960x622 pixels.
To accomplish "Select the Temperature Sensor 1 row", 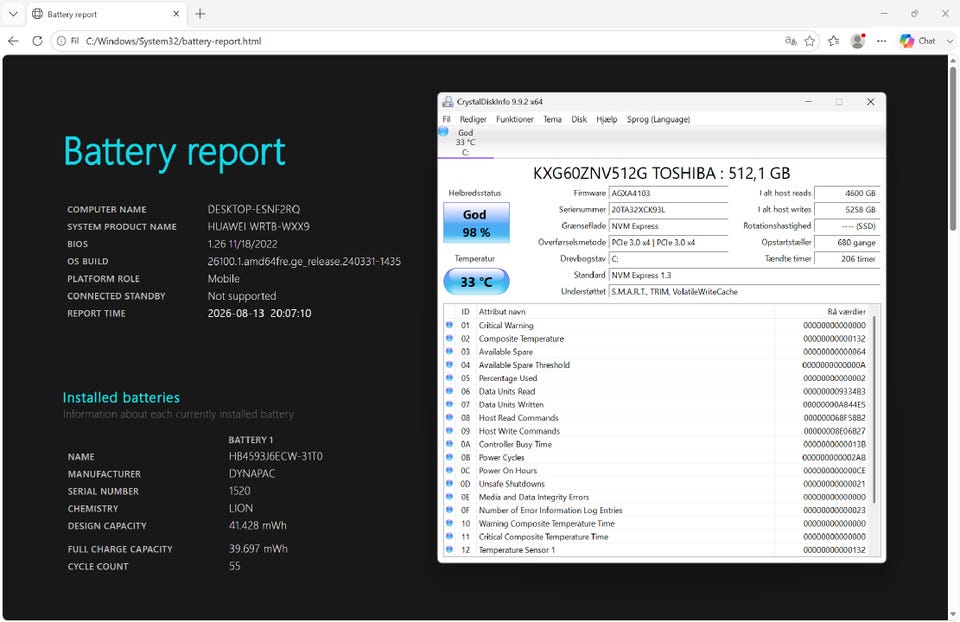I will [x=656, y=550].
